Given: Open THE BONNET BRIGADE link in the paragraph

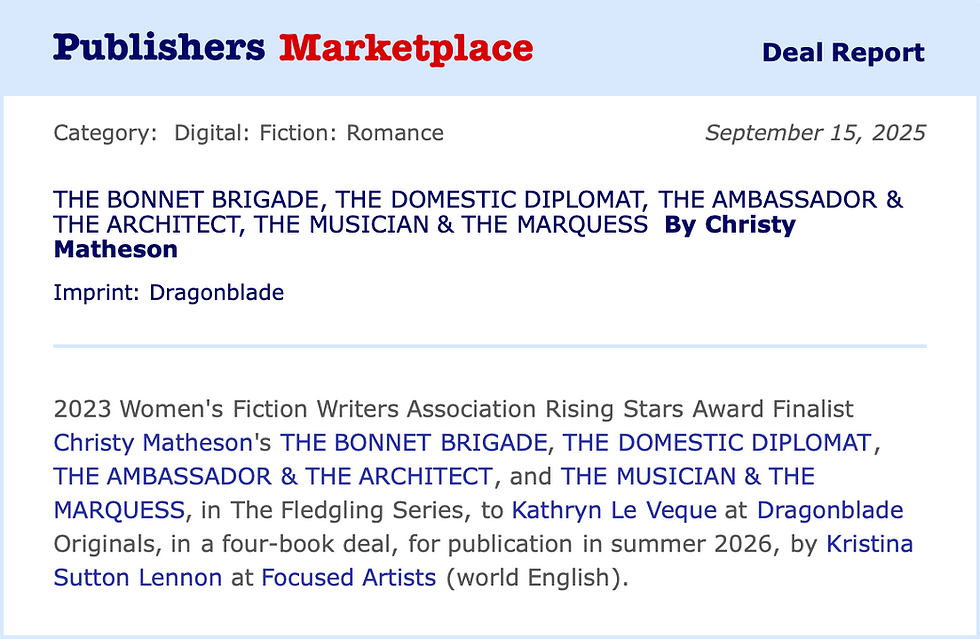Looking at the screenshot, I should tap(413, 443).
